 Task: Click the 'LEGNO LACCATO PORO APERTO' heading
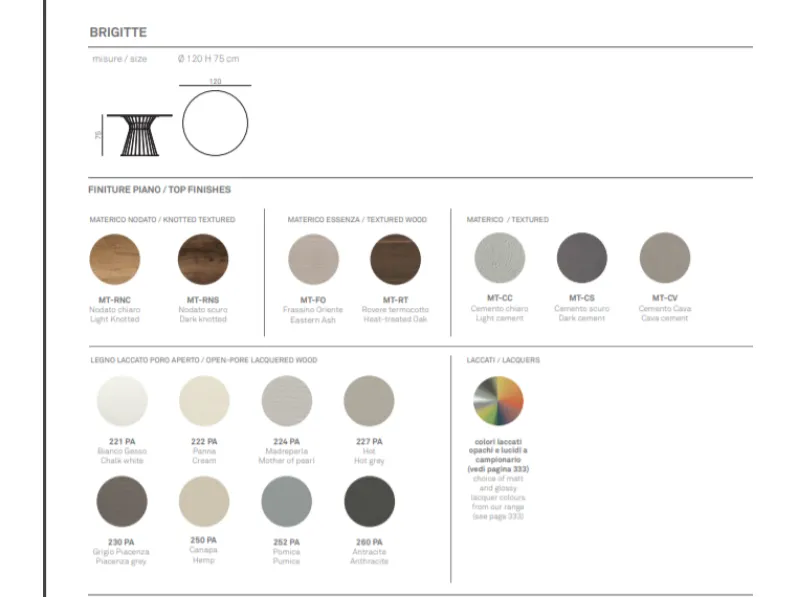[204, 360]
